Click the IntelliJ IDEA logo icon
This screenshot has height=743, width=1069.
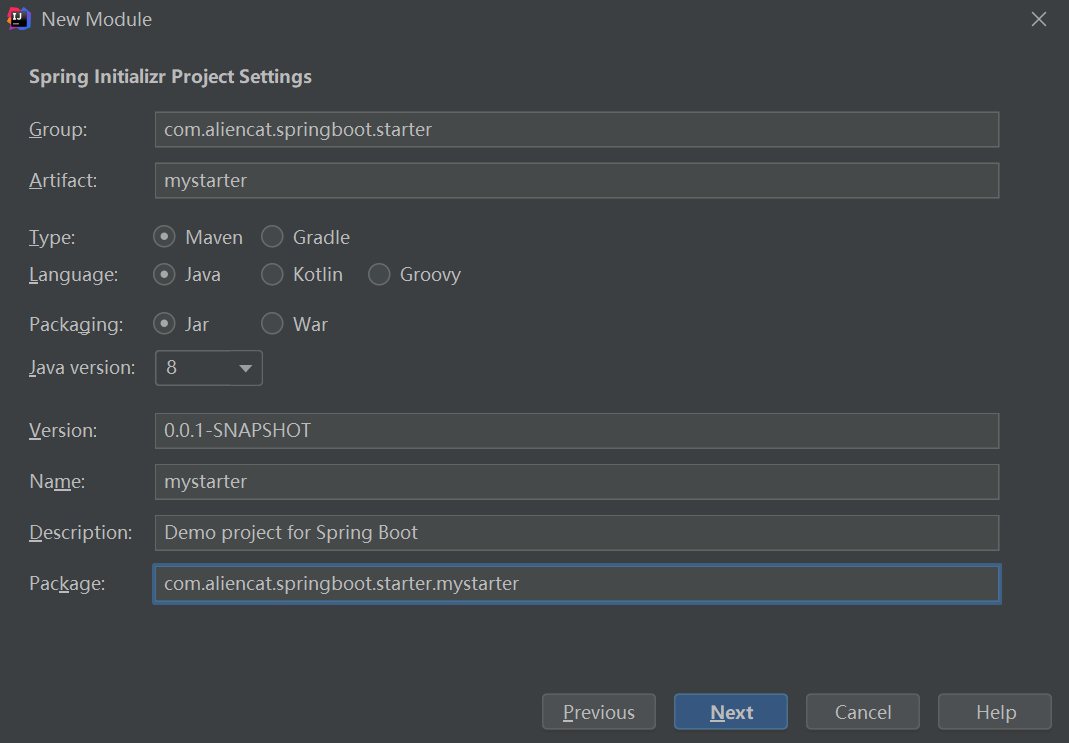click(x=20, y=19)
